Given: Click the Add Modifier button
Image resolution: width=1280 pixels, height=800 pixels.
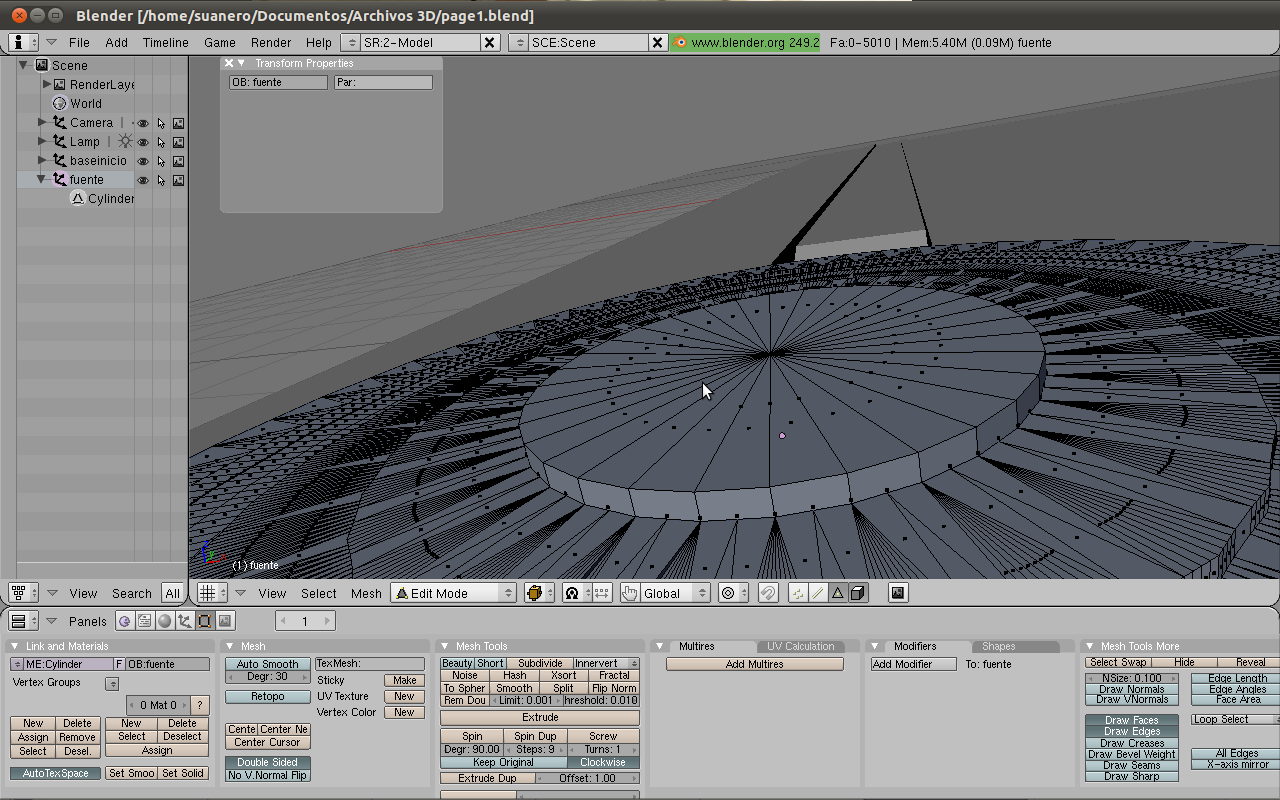Looking at the screenshot, I should (x=913, y=664).
